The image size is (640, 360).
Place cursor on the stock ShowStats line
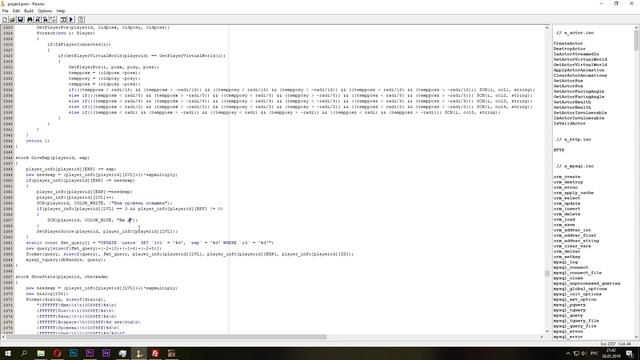[62, 277]
